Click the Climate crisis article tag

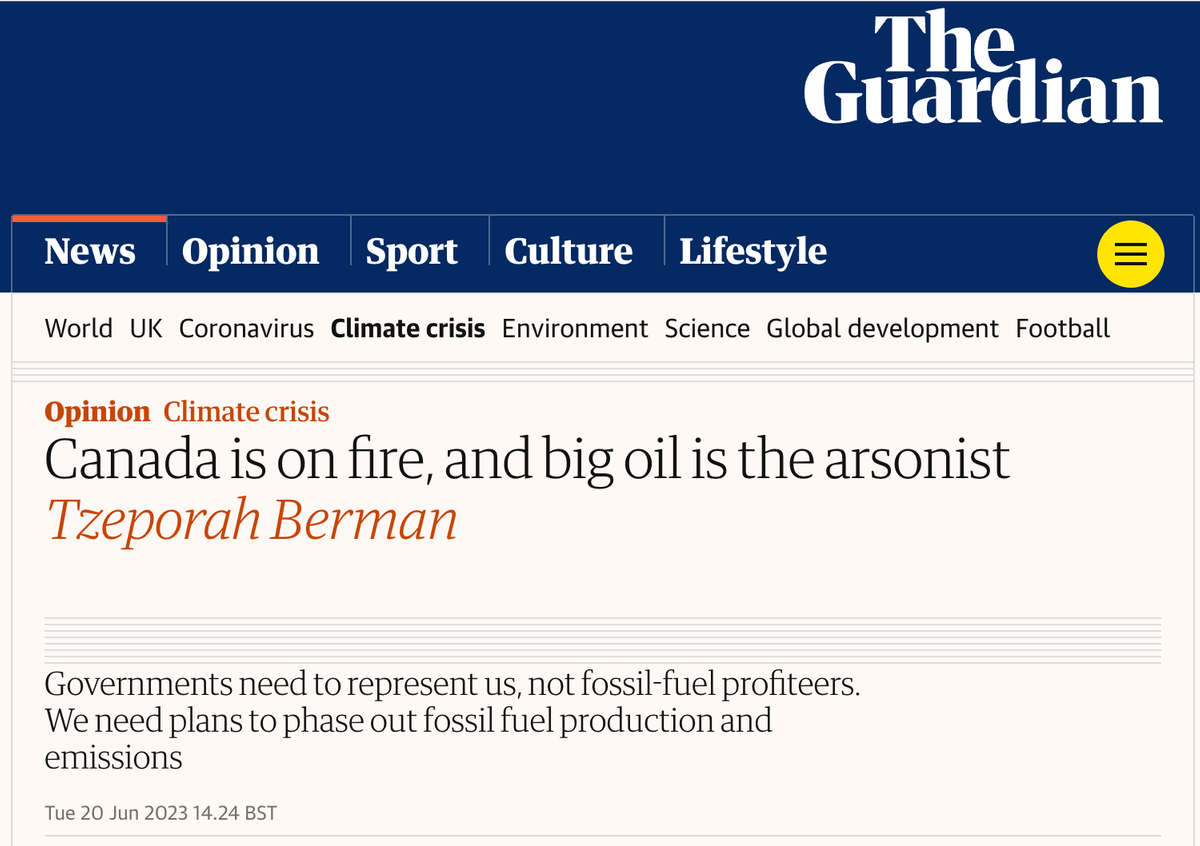click(x=246, y=412)
